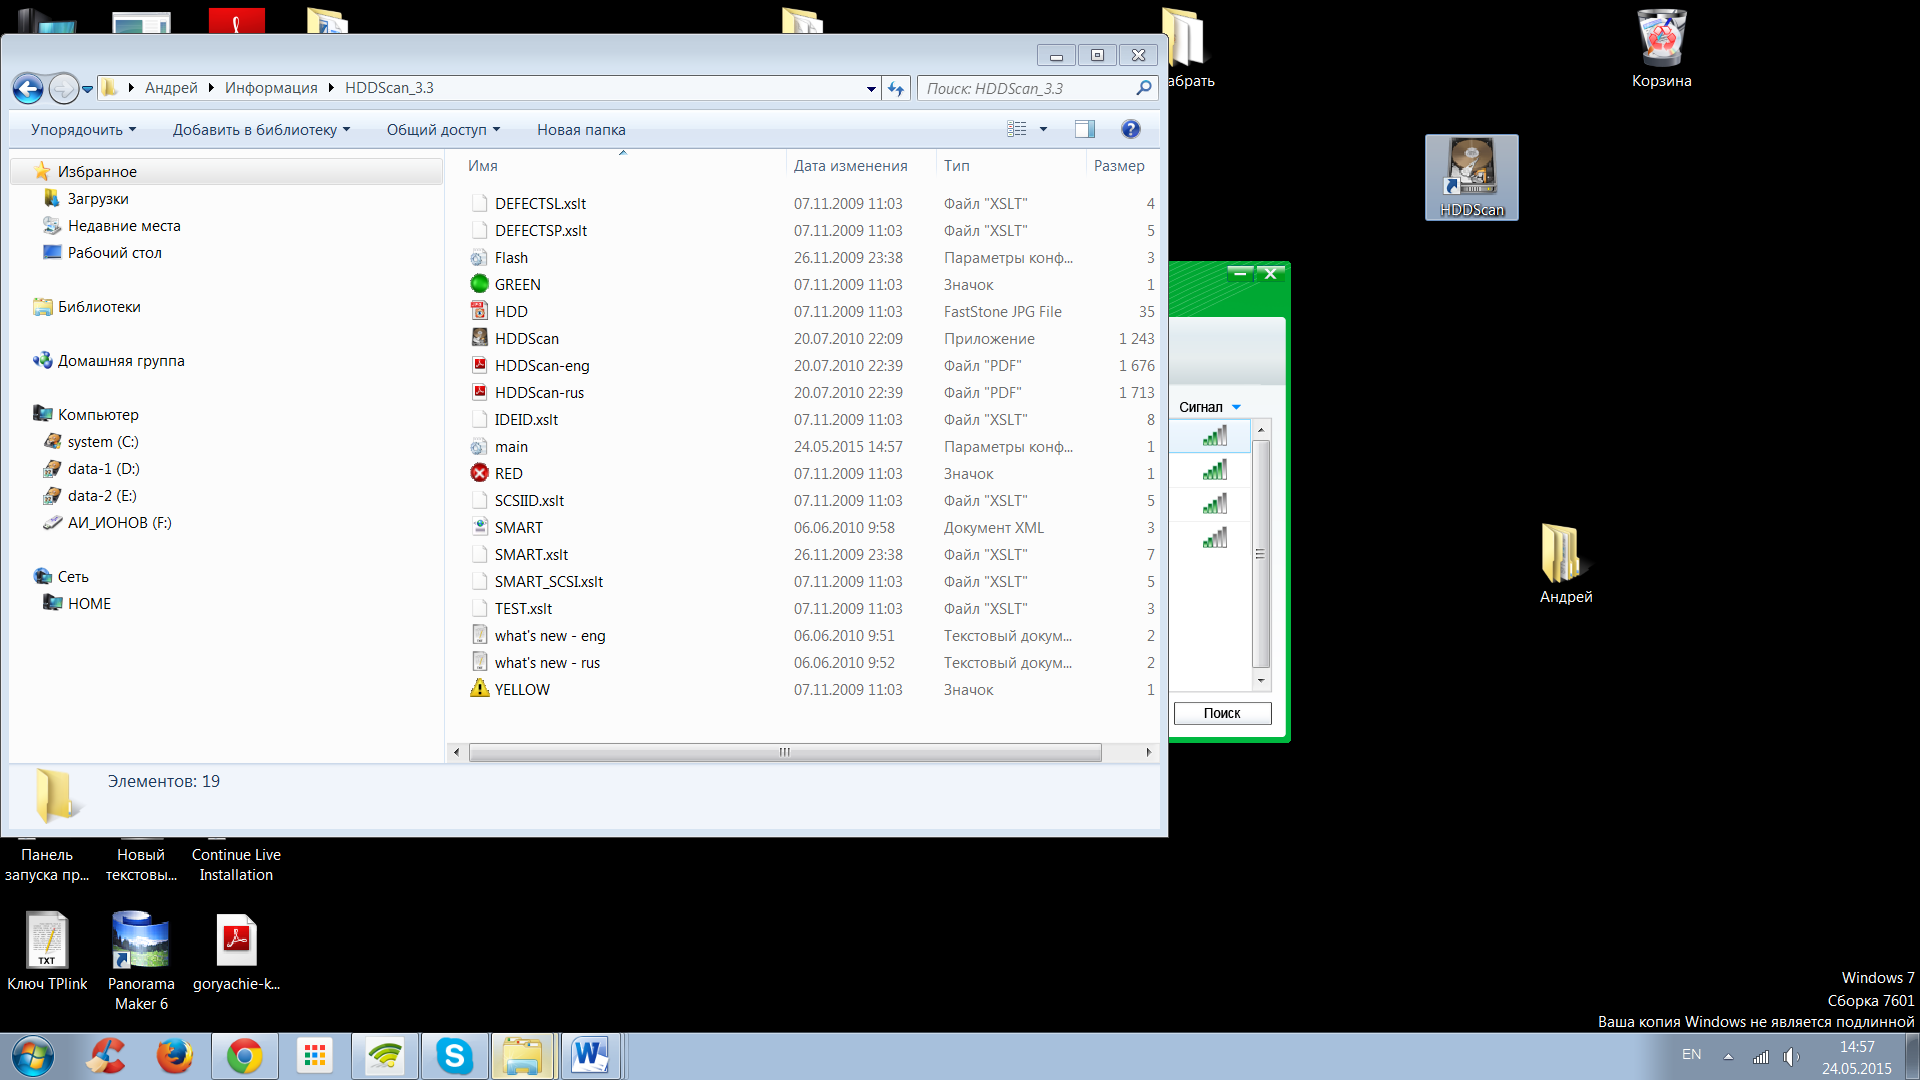Open the АИ_ИОНОВ (F:) removable drive
Screen dimensions: 1920x1080
[x=119, y=522]
